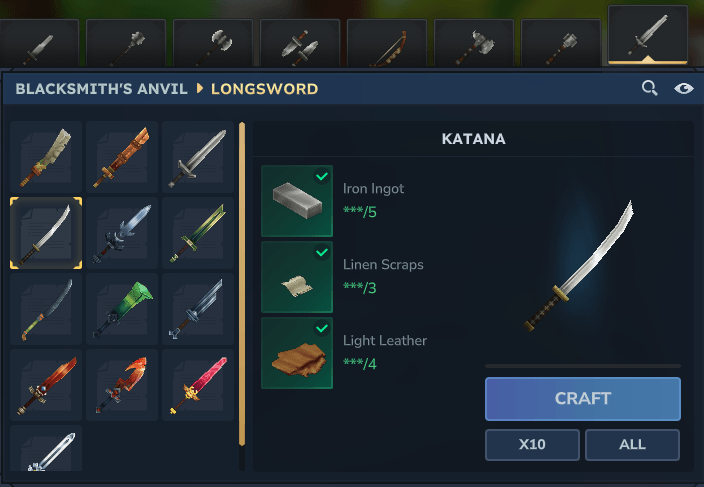The height and width of the screenshot is (487, 704).
Task: Open the double-bladed axe tab
Action: click(213, 44)
